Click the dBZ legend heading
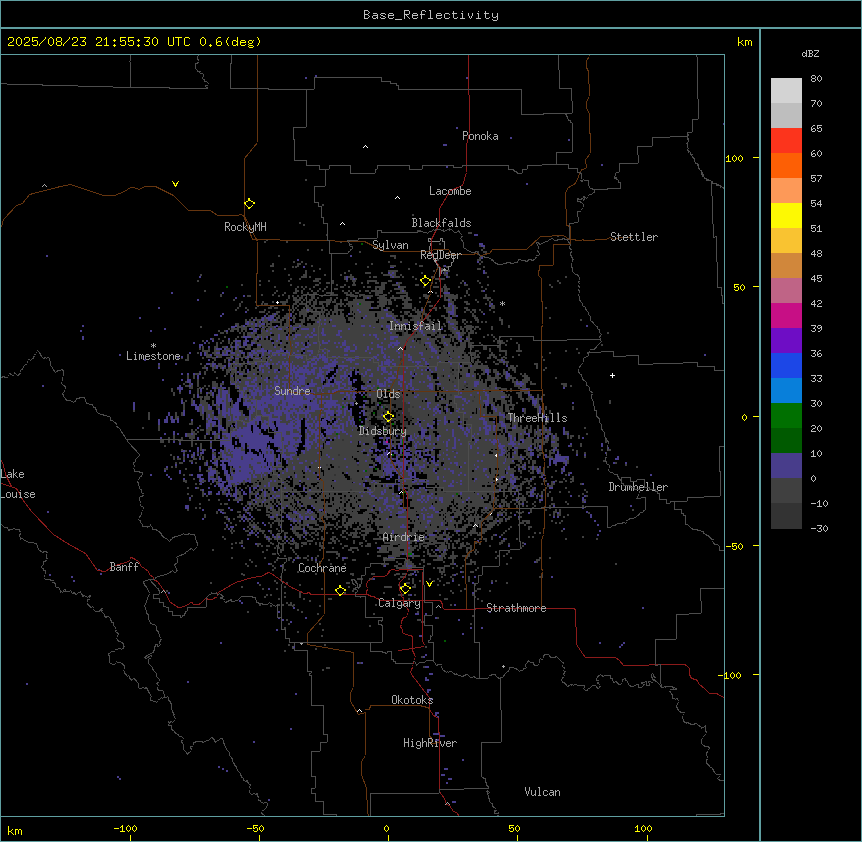 pyautogui.click(x=810, y=53)
